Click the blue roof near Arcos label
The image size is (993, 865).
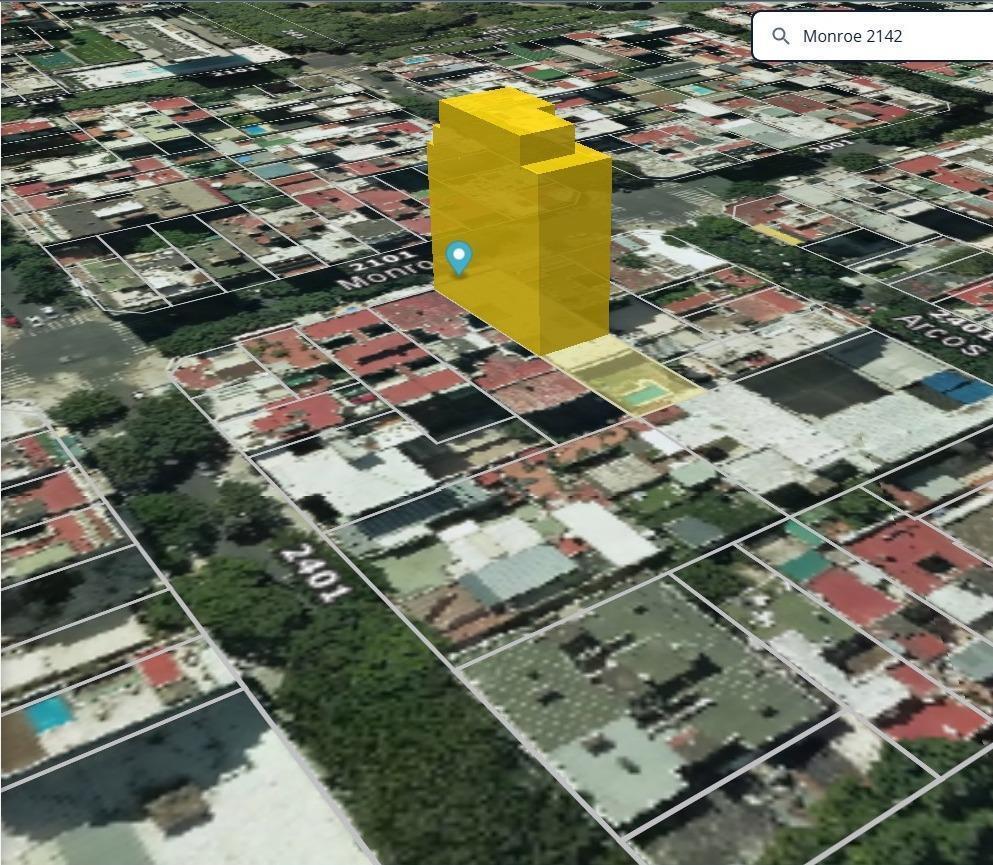[956, 386]
